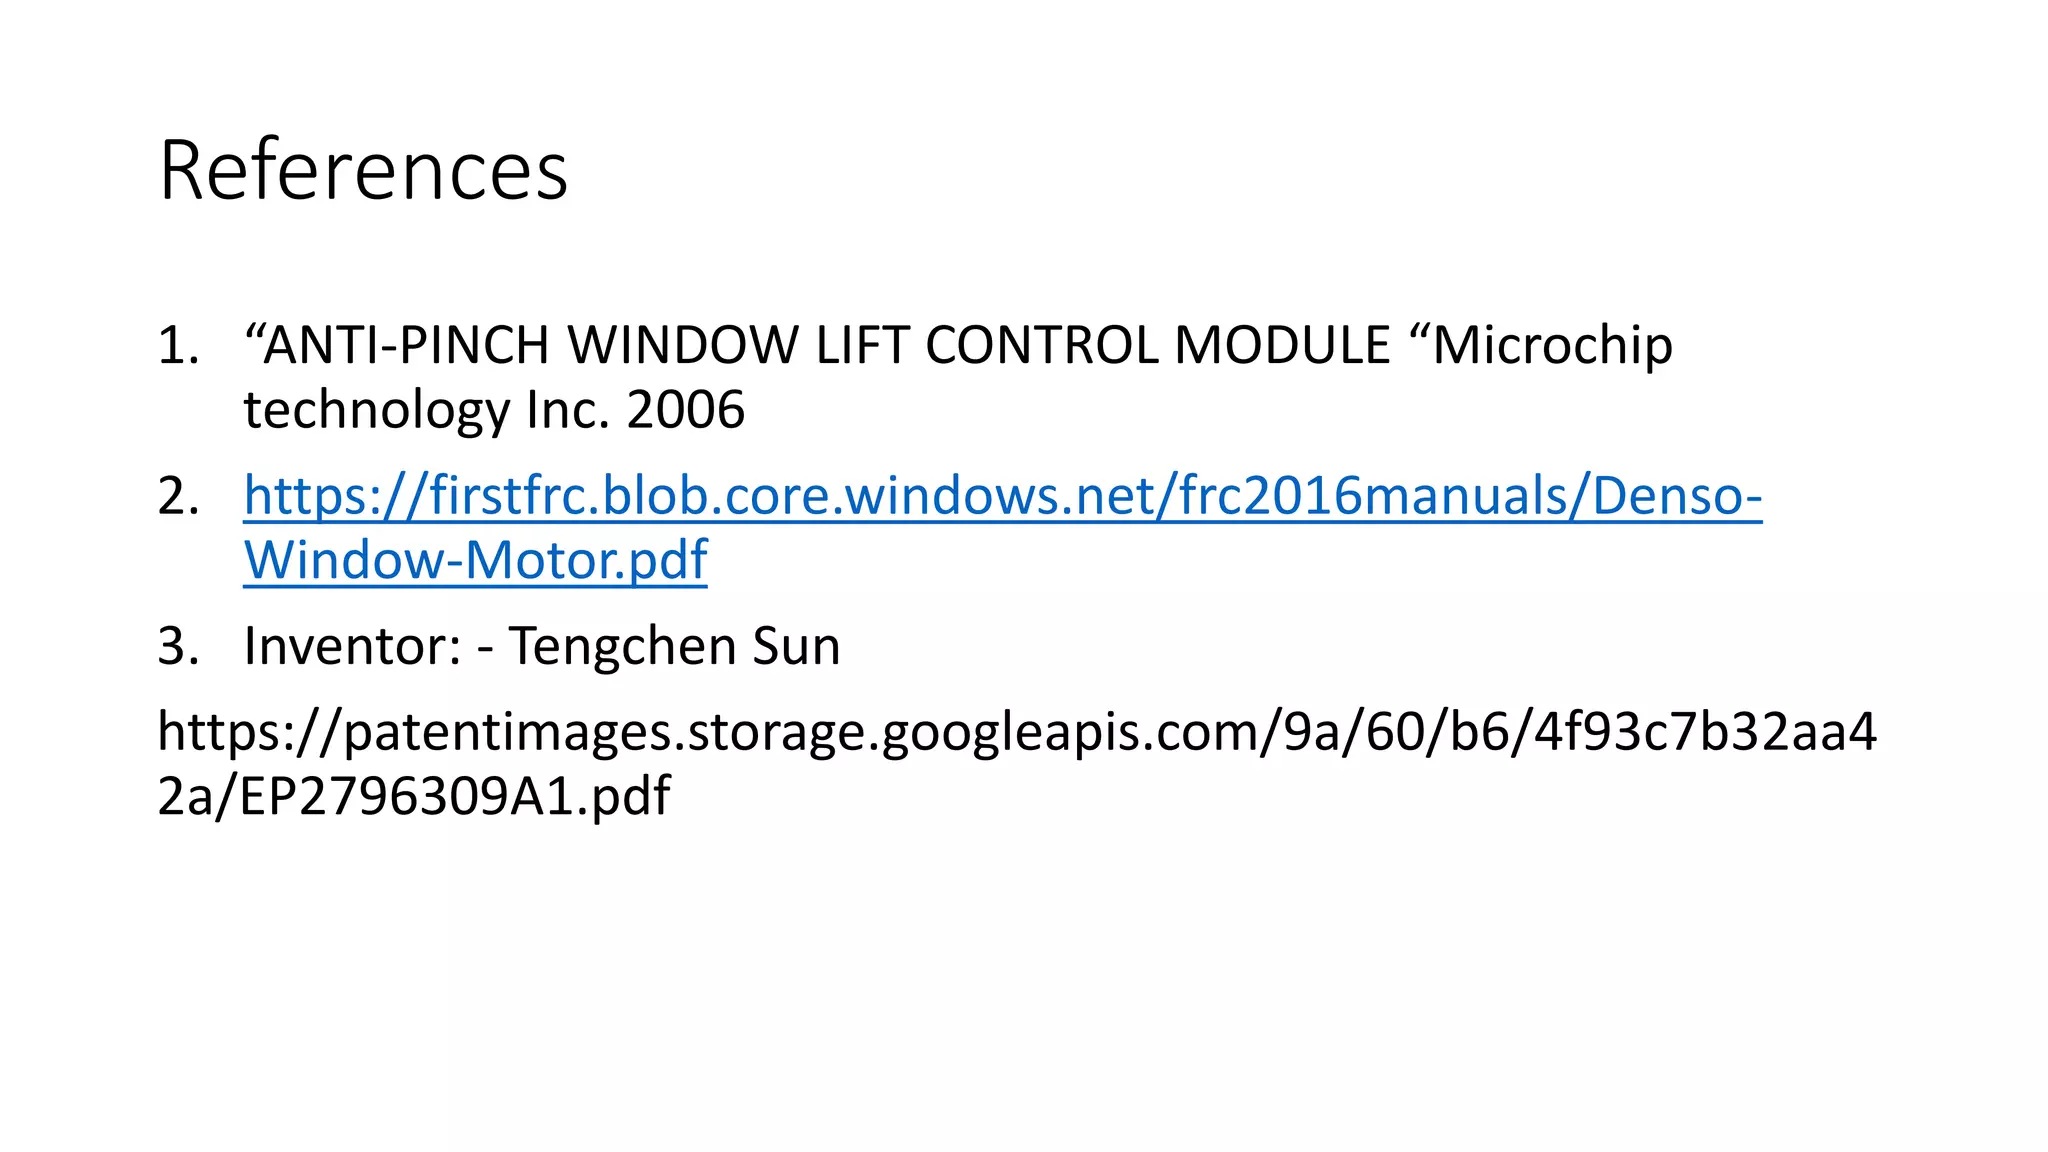Click 4f93c7b32aa4 in the patent URL
This screenshot has width=2048, height=1152.
tap(1706, 732)
